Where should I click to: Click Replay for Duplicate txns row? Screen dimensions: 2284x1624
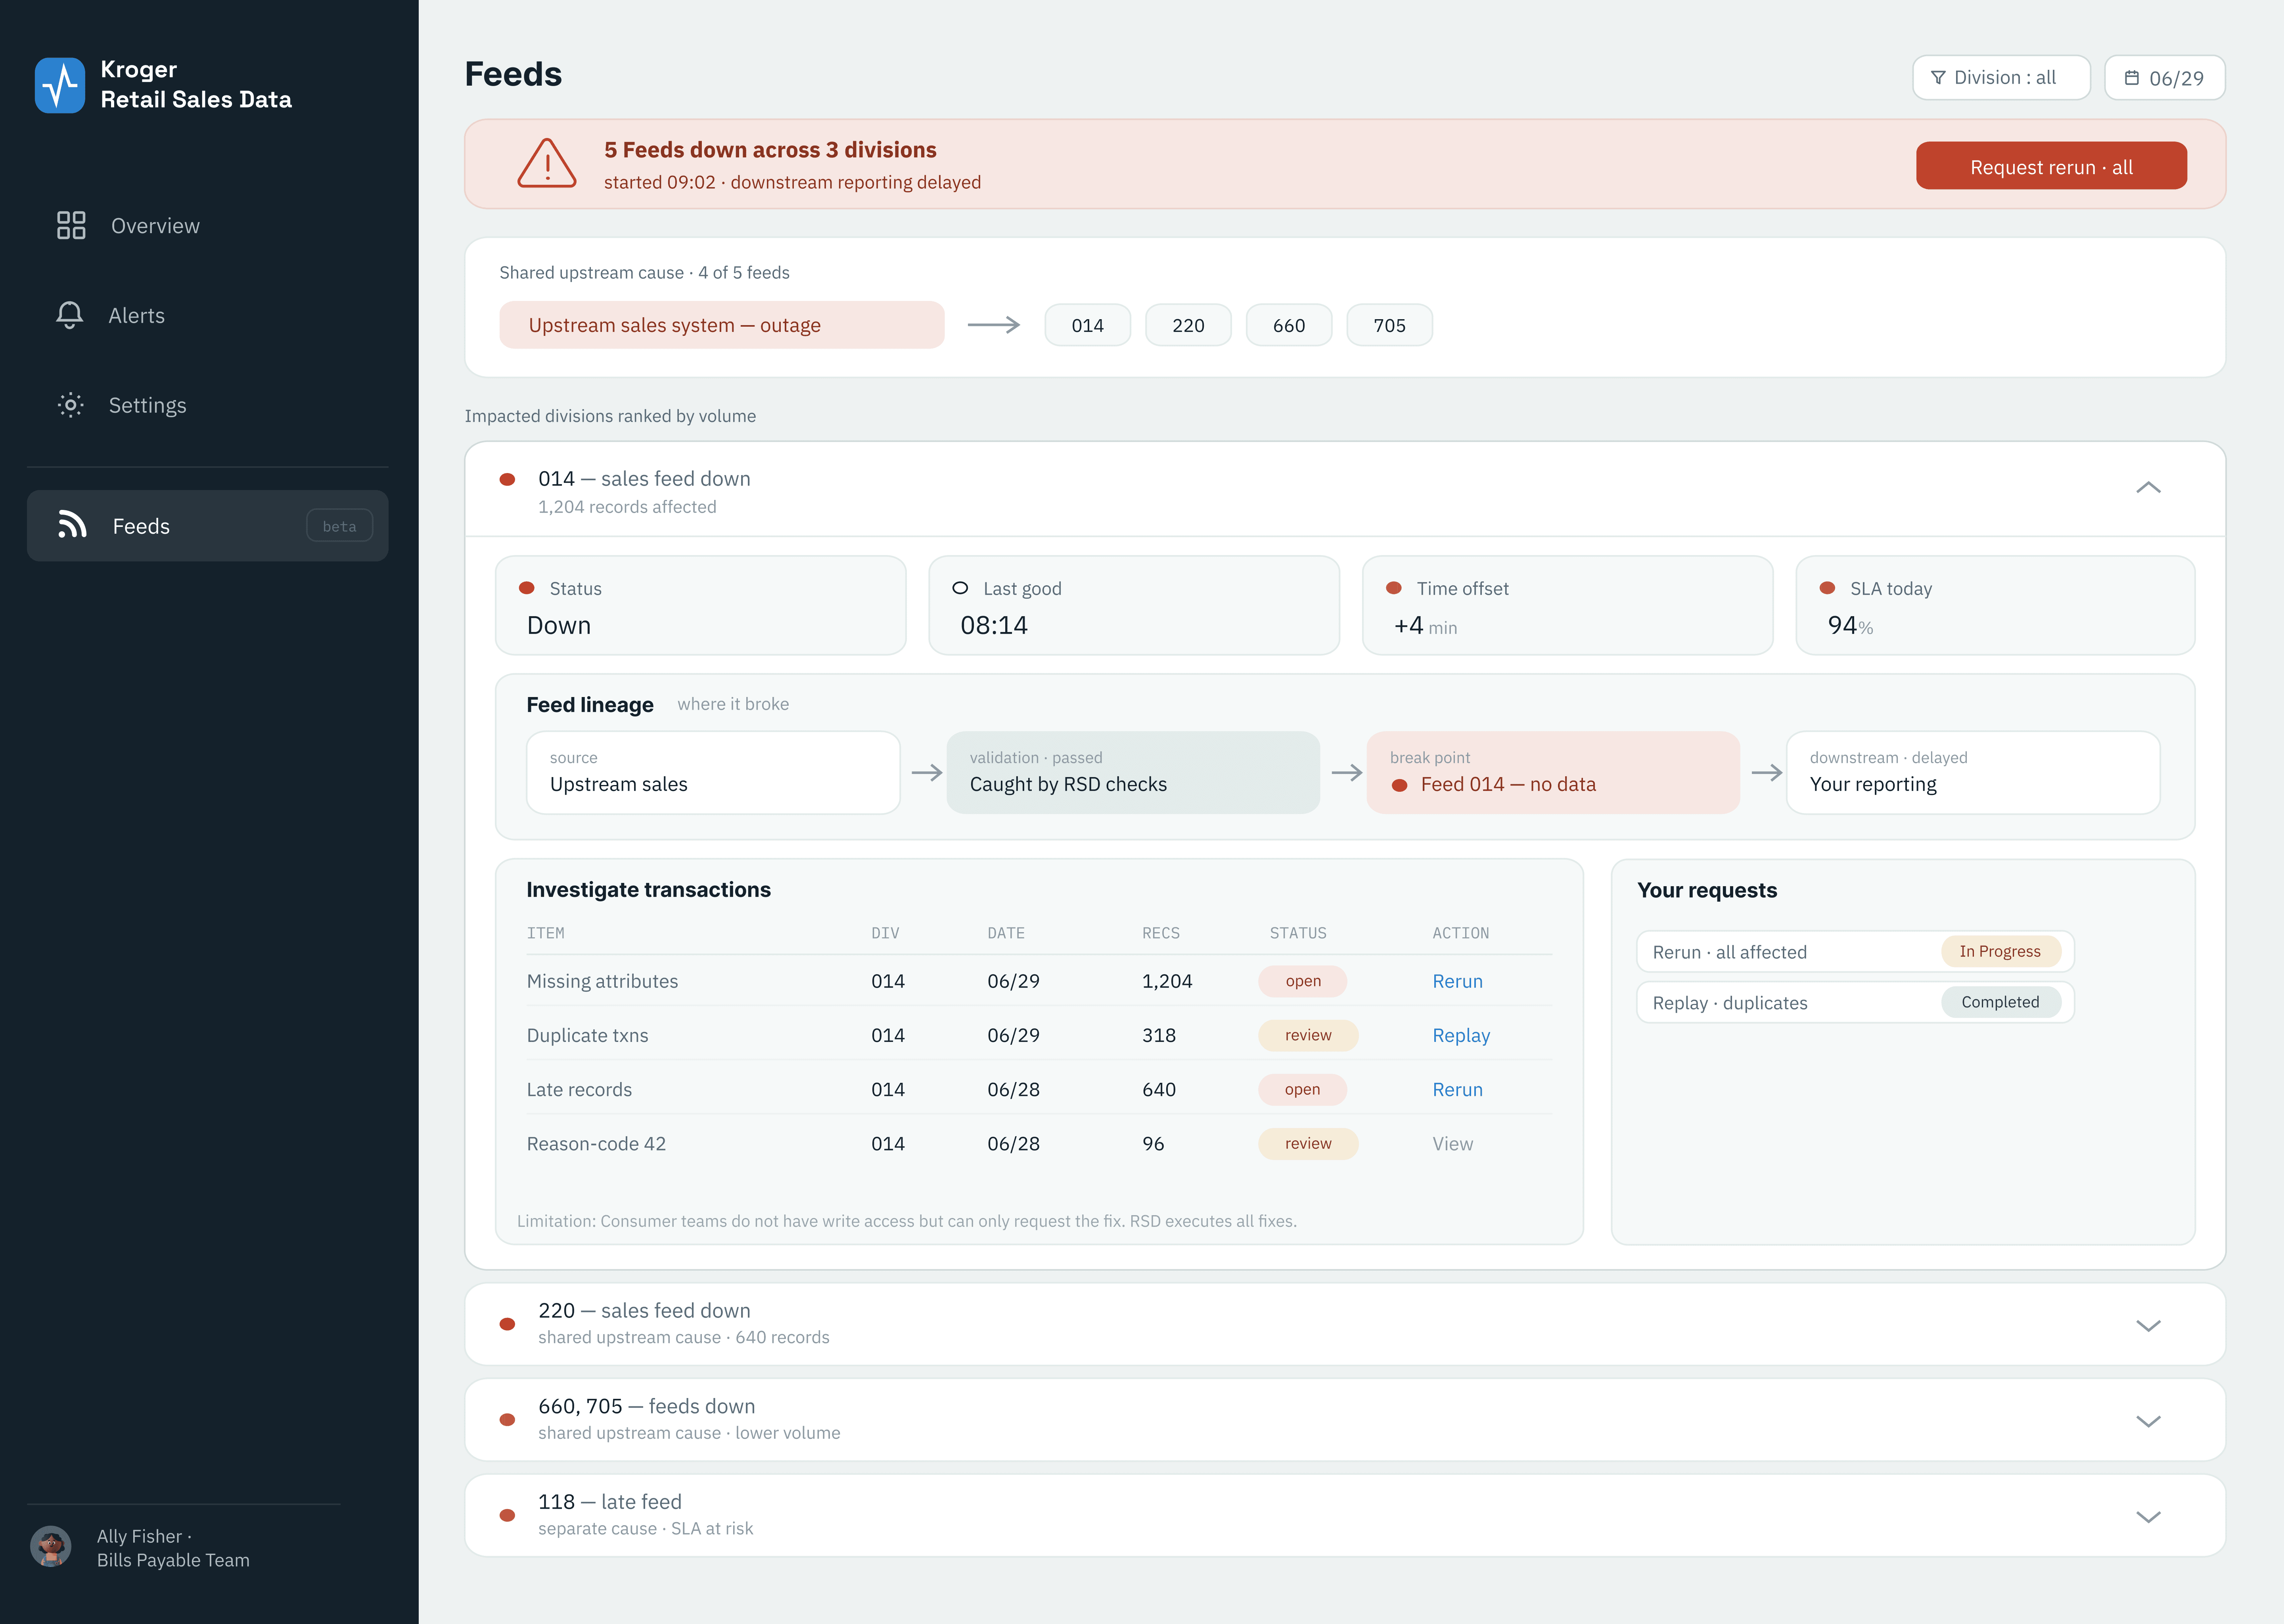(1461, 1036)
